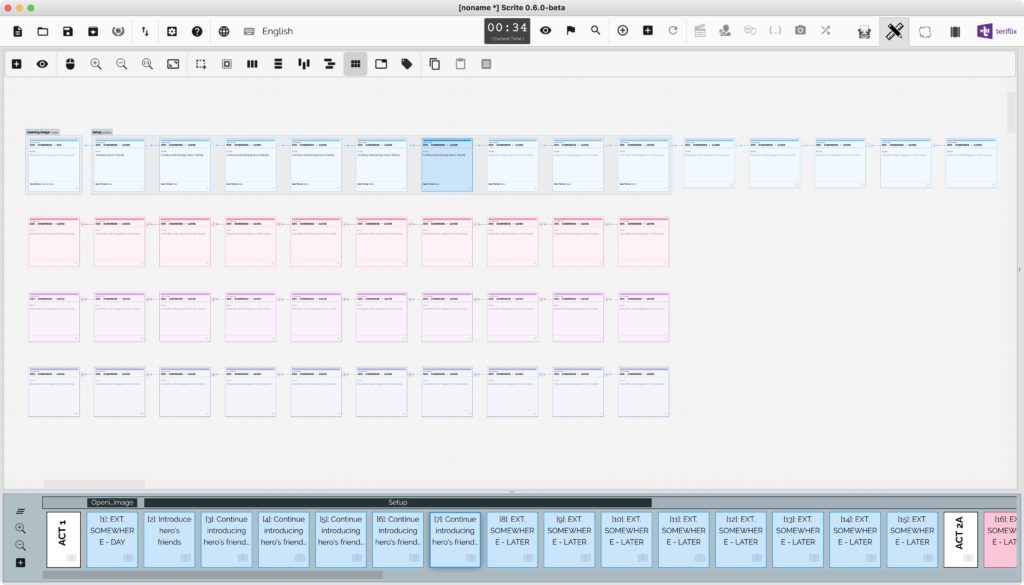1024x585 pixels.
Task: Expand the timeline options hamburger menu
Action: click(20, 511)
